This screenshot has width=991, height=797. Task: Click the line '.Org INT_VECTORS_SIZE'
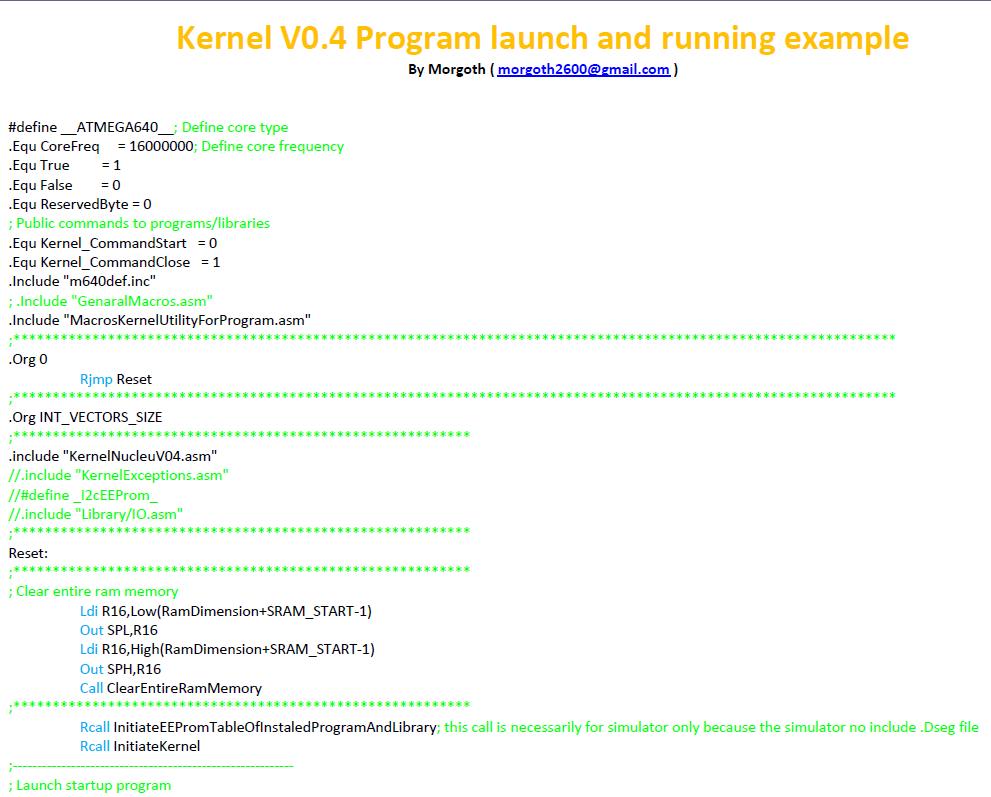point(85,417)
